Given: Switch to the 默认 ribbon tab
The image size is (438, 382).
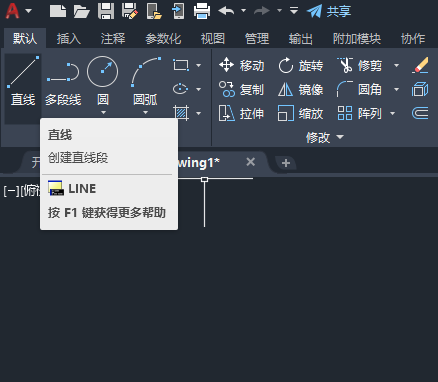Looking at the screenshot, I should [x=25, y=39].
